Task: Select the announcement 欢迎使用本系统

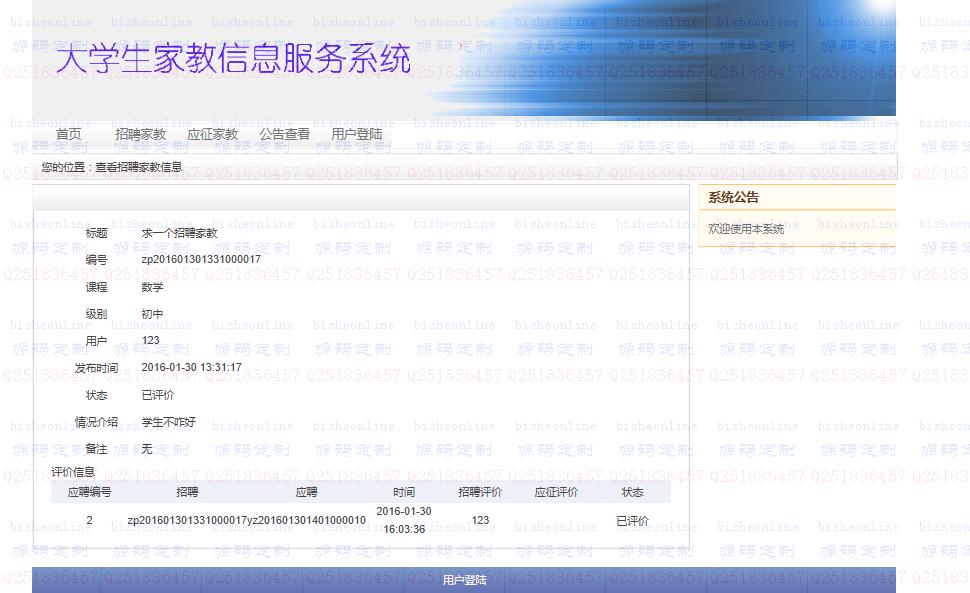Action: click(746, 229)
